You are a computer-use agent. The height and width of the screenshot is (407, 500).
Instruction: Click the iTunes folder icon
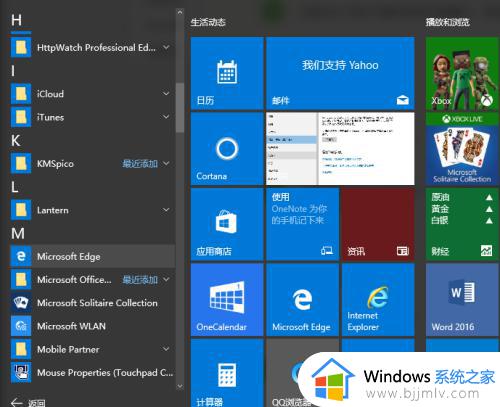tap(21, 117)
